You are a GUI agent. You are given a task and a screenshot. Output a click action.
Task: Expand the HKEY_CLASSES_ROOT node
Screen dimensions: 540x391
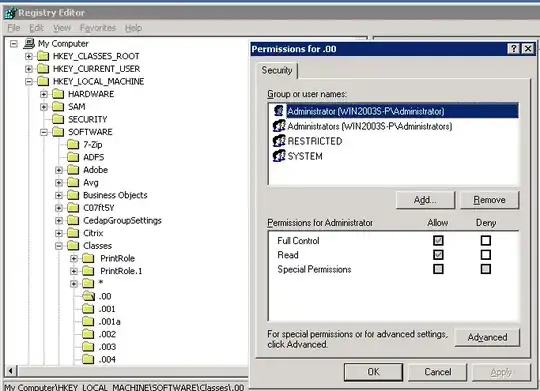29,56
